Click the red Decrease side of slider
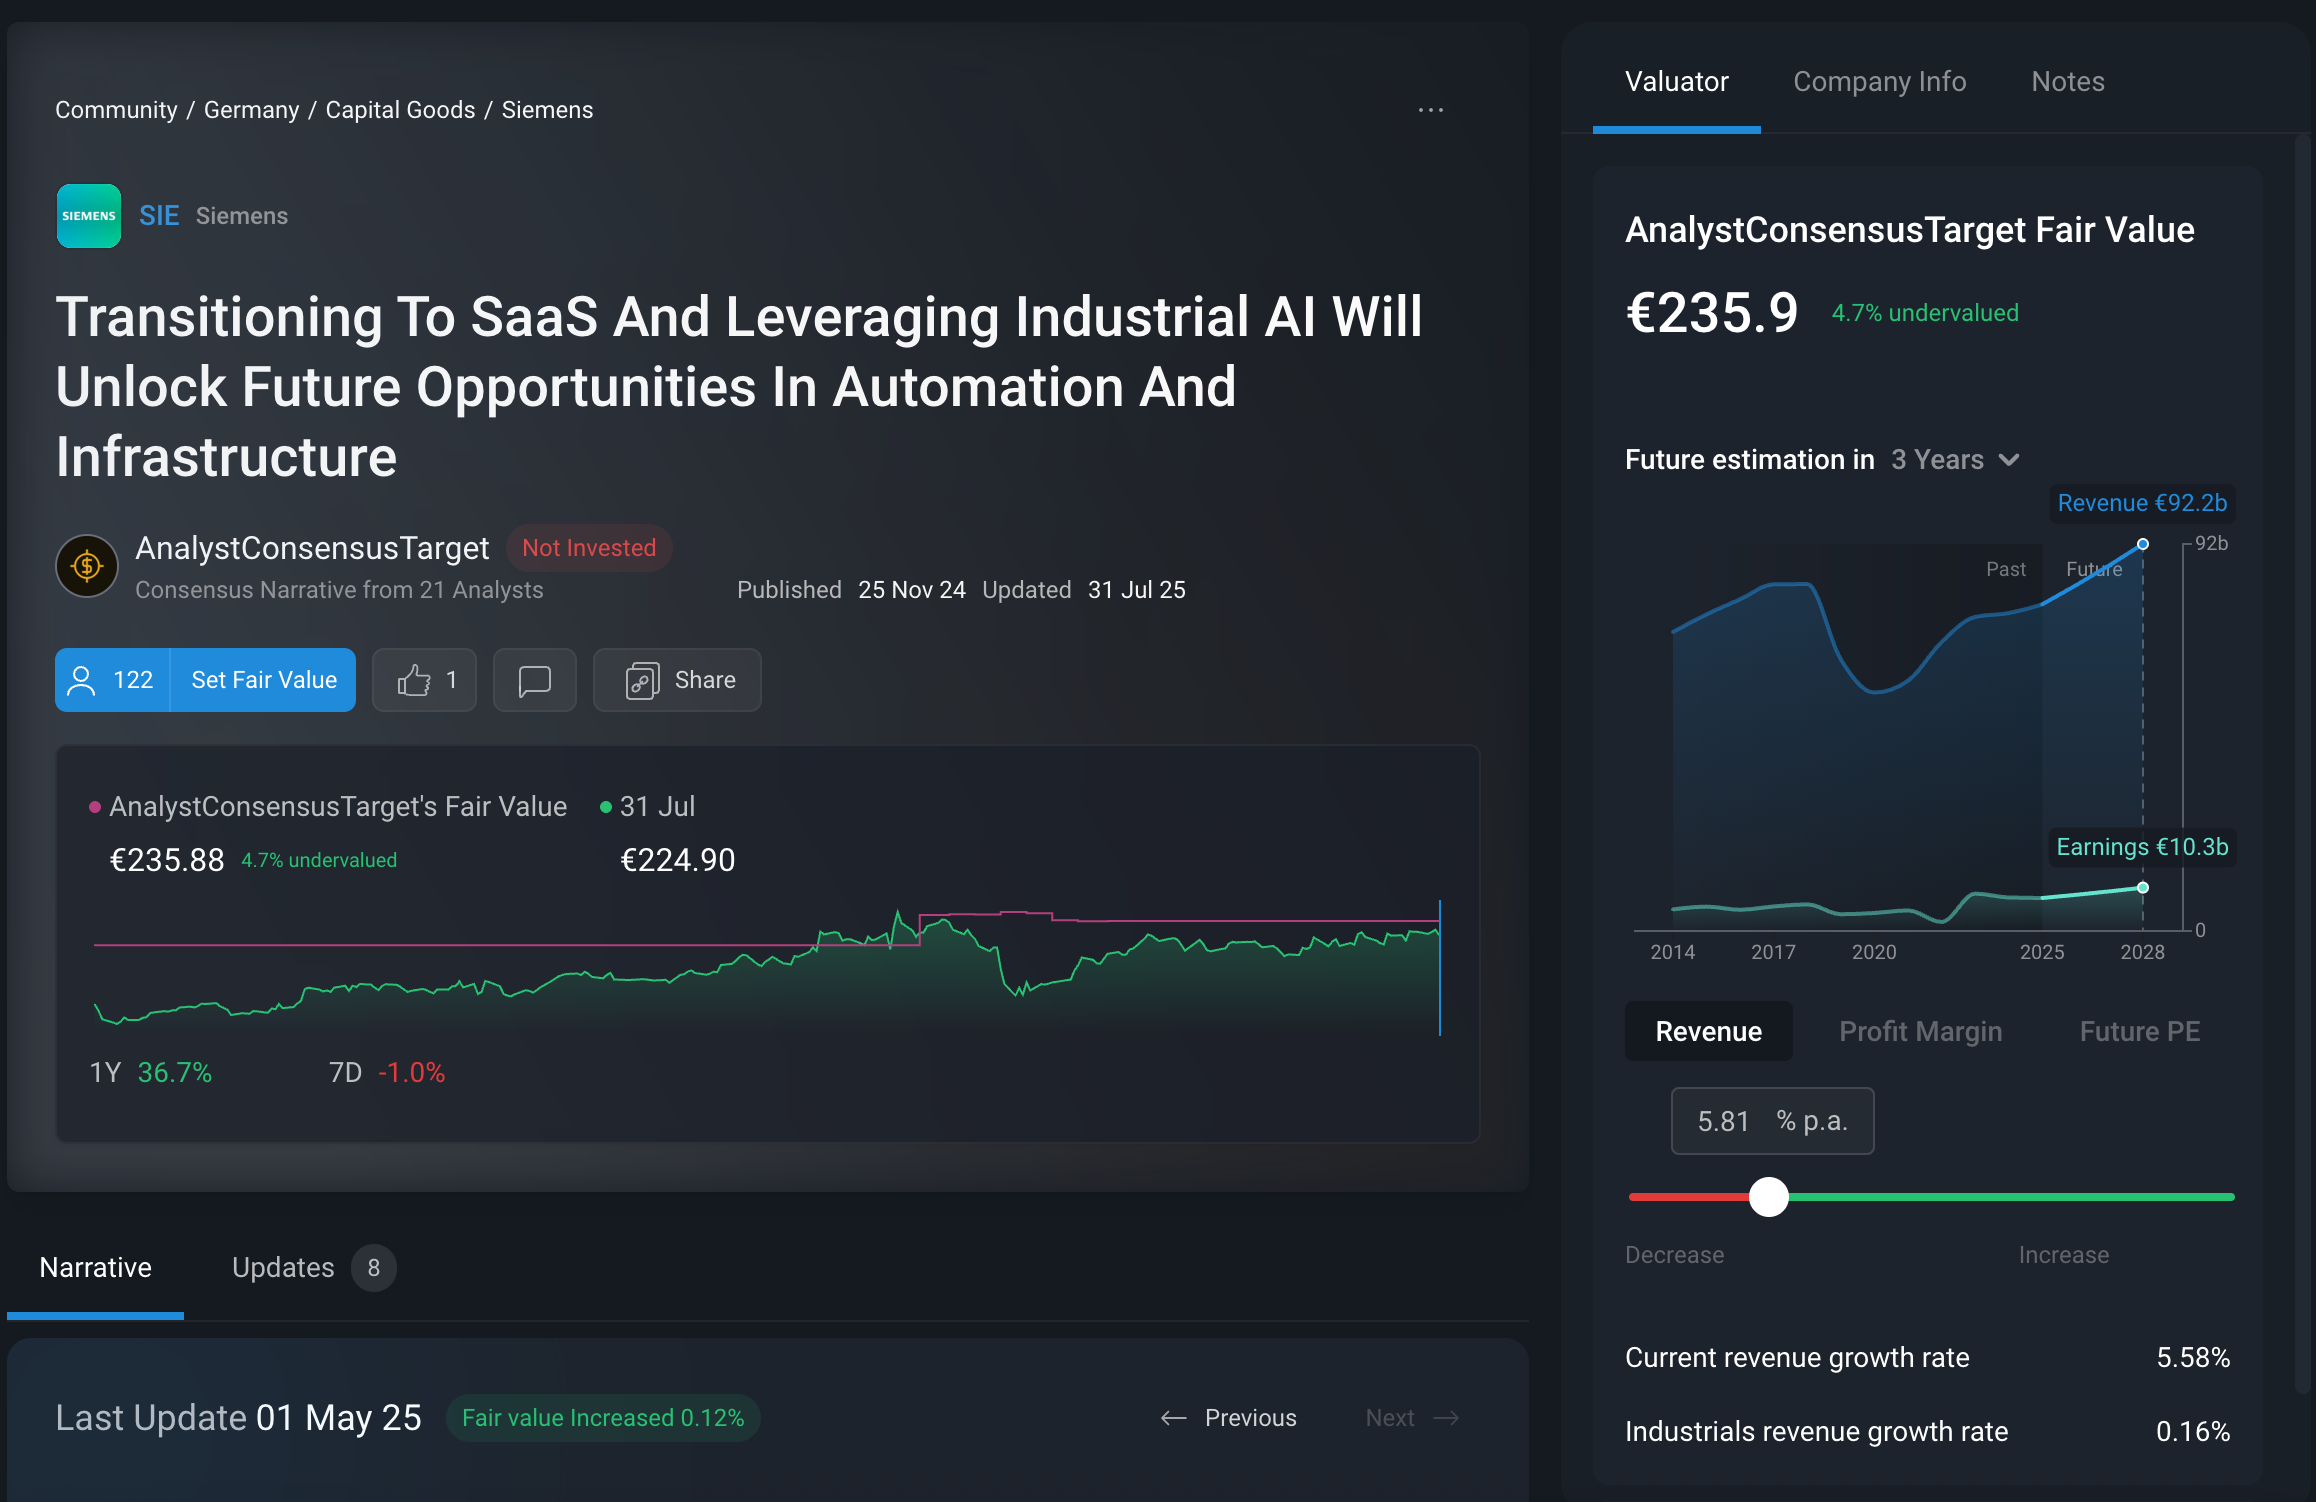The image size is (2316, 1502). [1689, 1197]
